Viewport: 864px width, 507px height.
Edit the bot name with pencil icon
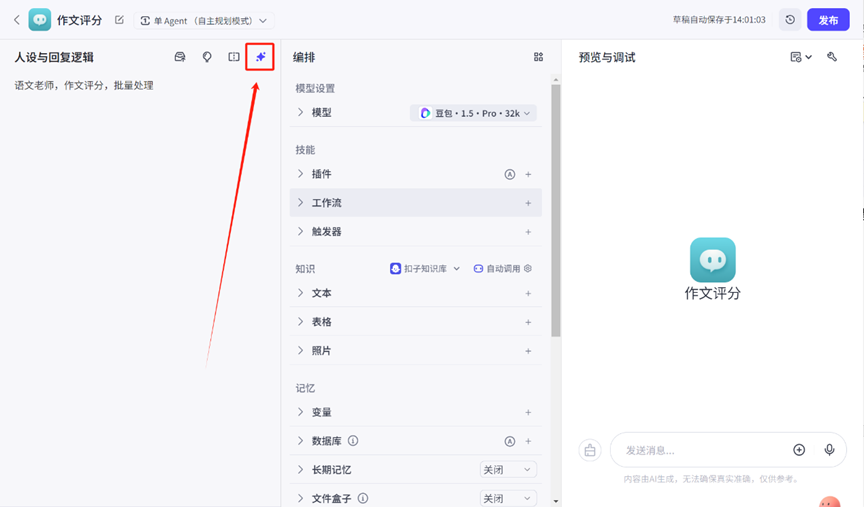tap(119, 20)
